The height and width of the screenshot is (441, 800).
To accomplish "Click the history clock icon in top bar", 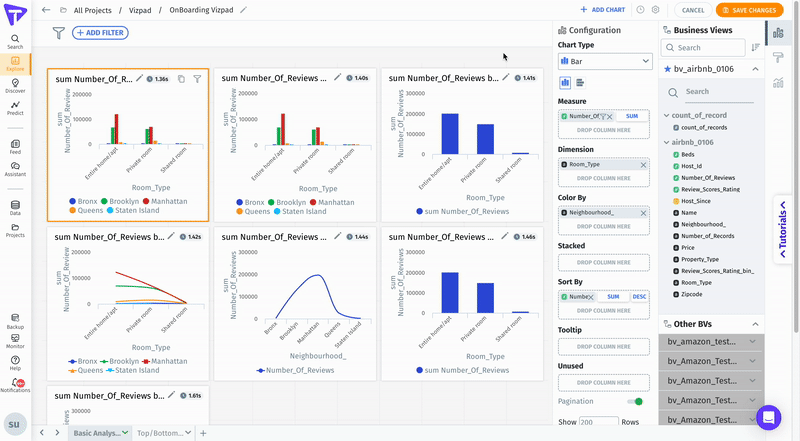I will coord(640,10).
